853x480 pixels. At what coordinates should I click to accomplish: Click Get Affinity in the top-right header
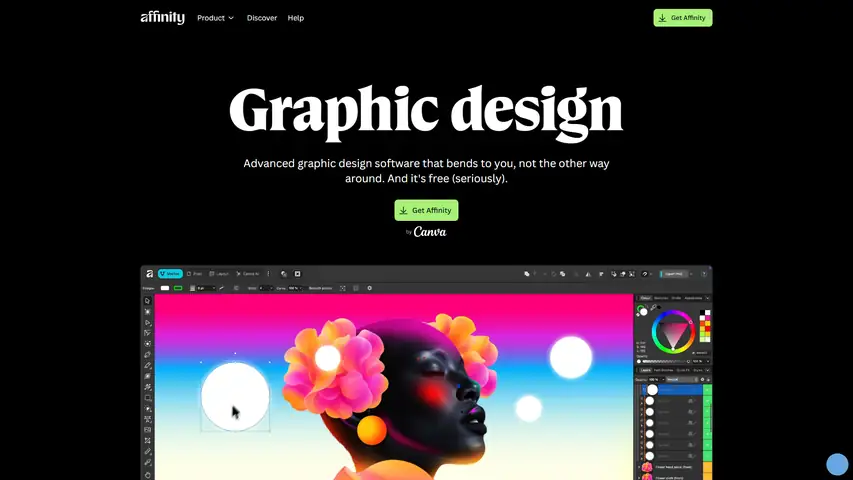pyautogui.click(x=683, y=18)
